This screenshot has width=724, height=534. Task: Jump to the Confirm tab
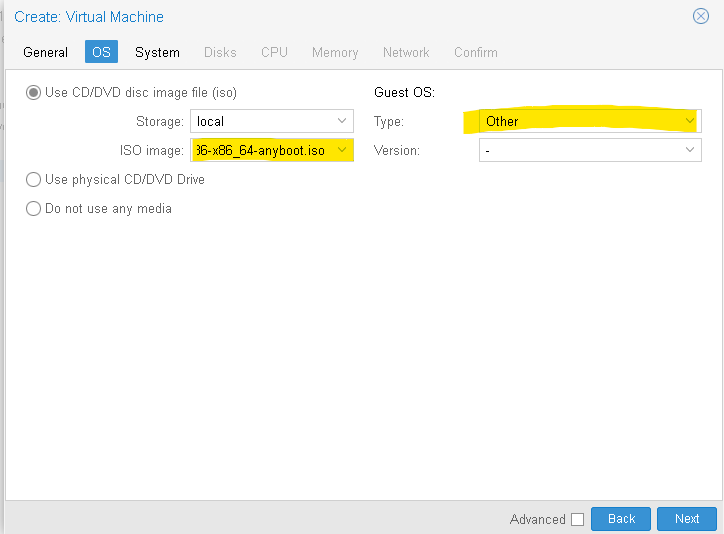476,52
